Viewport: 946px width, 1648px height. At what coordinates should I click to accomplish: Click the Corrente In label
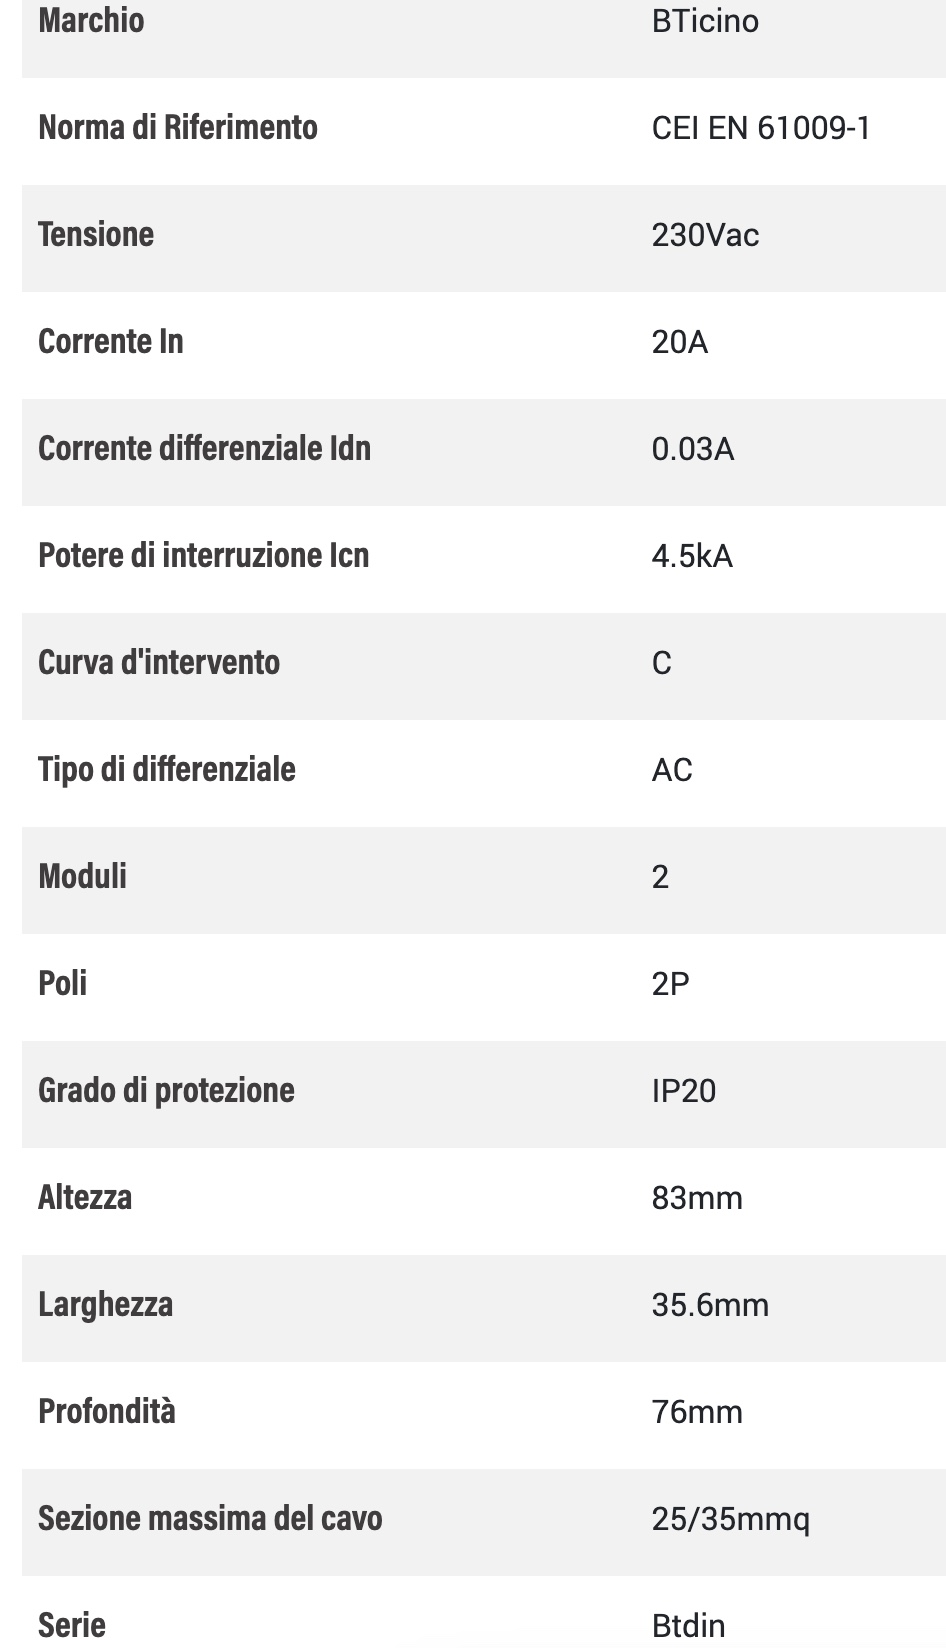[x=111, y=342]
